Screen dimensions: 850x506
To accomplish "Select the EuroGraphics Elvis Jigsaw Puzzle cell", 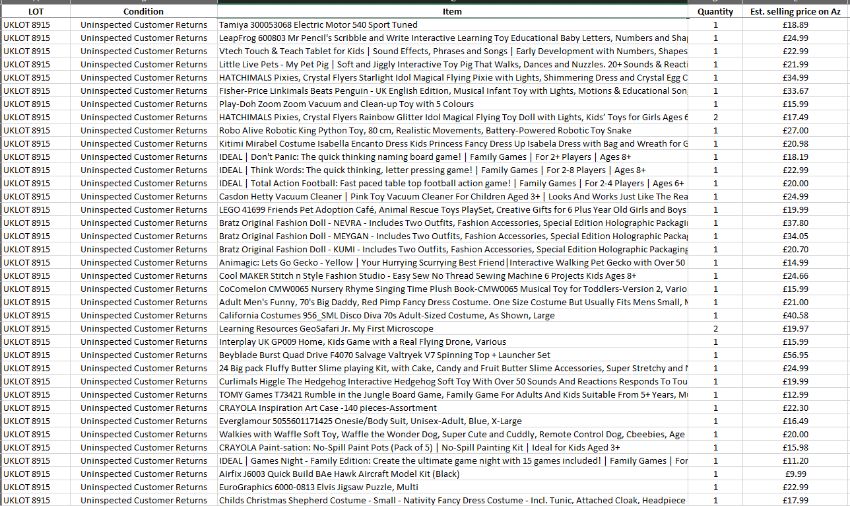I will 453,487.
